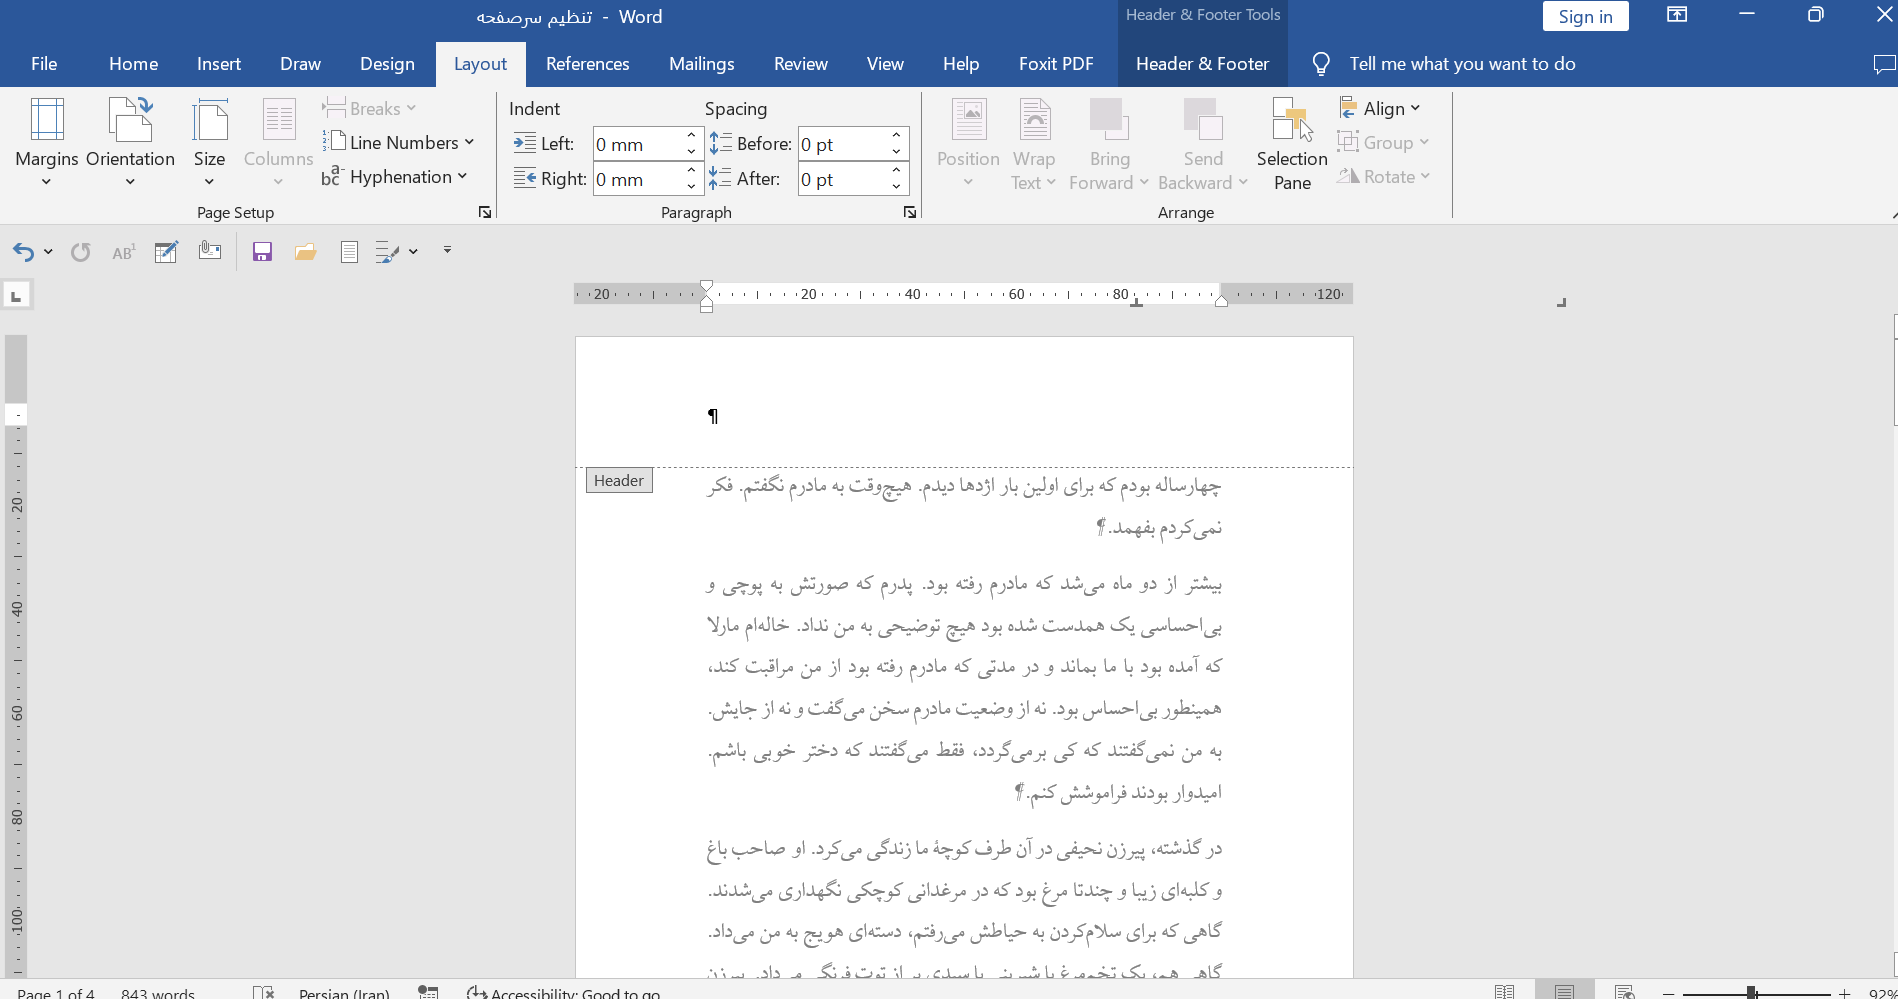
Task: Click the Insert Footnote (AB1) icon
Action: 123,252
